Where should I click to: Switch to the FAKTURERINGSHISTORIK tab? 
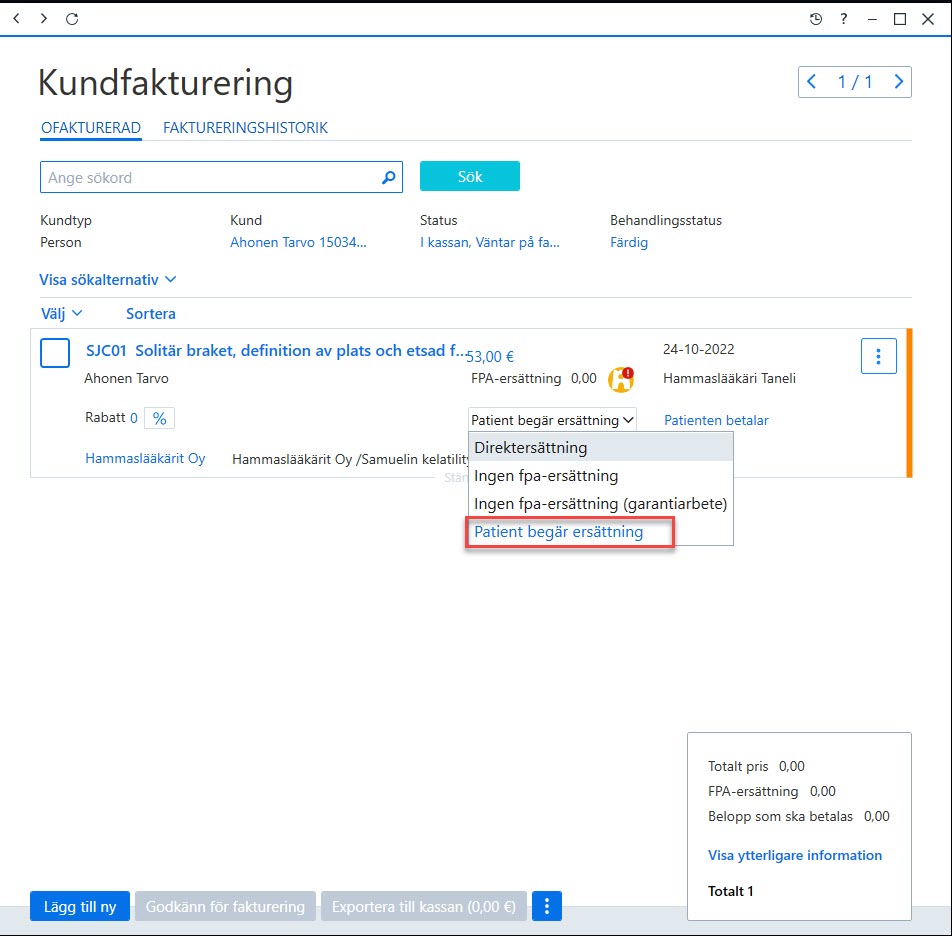(x=245, y=128)
